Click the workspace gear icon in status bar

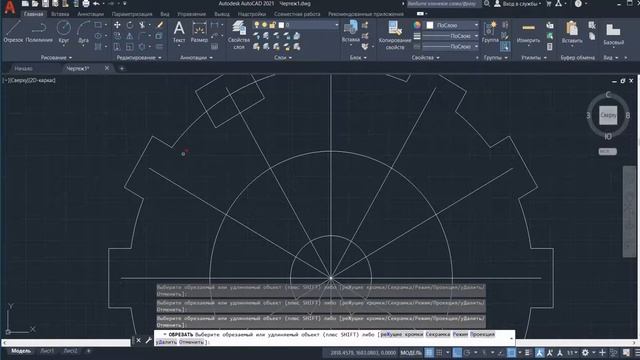(585, 353)
